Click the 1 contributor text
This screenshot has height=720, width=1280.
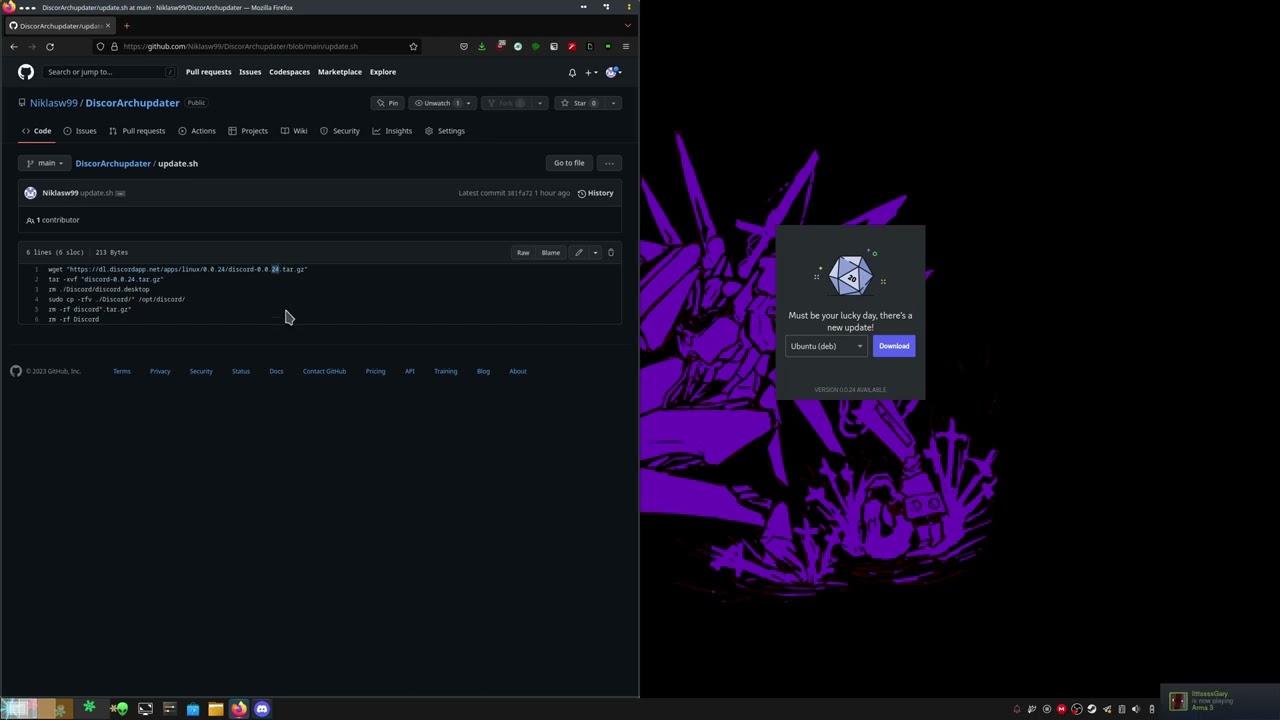57,220
